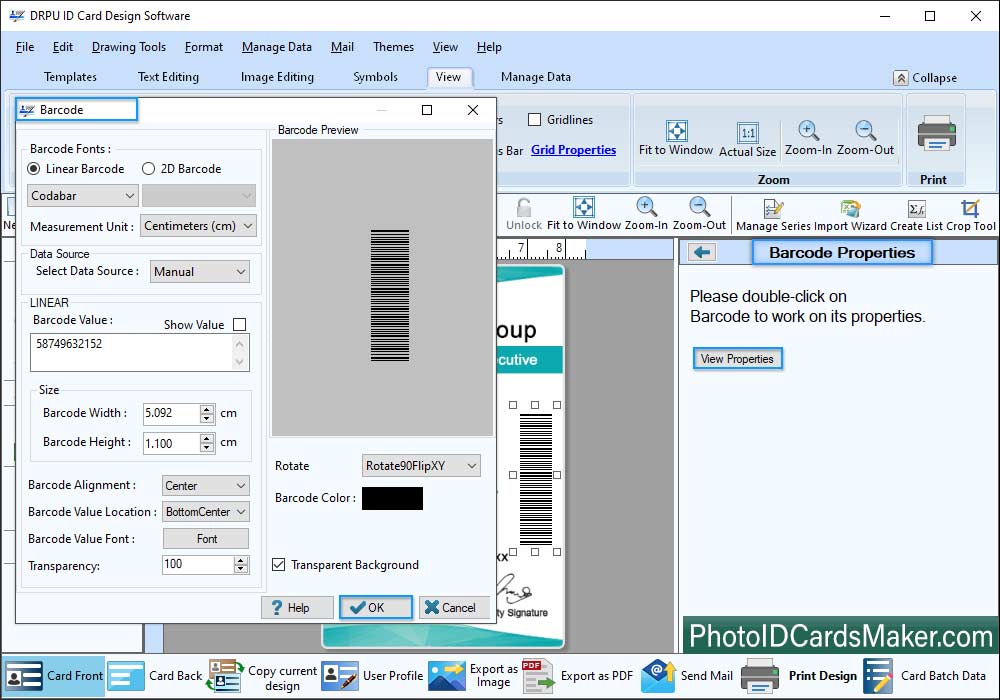Open the Grid Properties link
Screen dimensions: 1000x700
(x=573, y=150)
